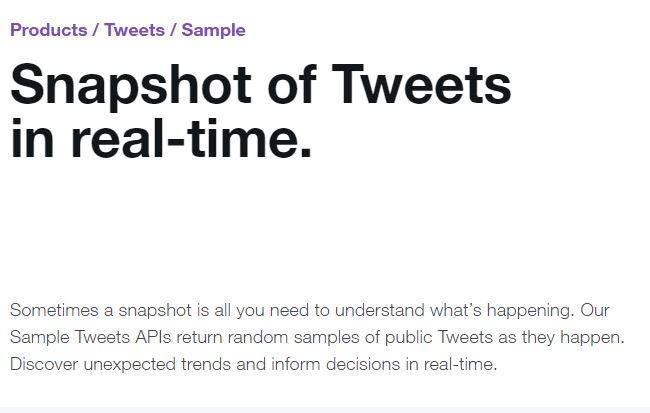Viewport: 650px width, 413px height.
Task: Go to the Tweets breadcrumb link
Action: pos(134,30)
